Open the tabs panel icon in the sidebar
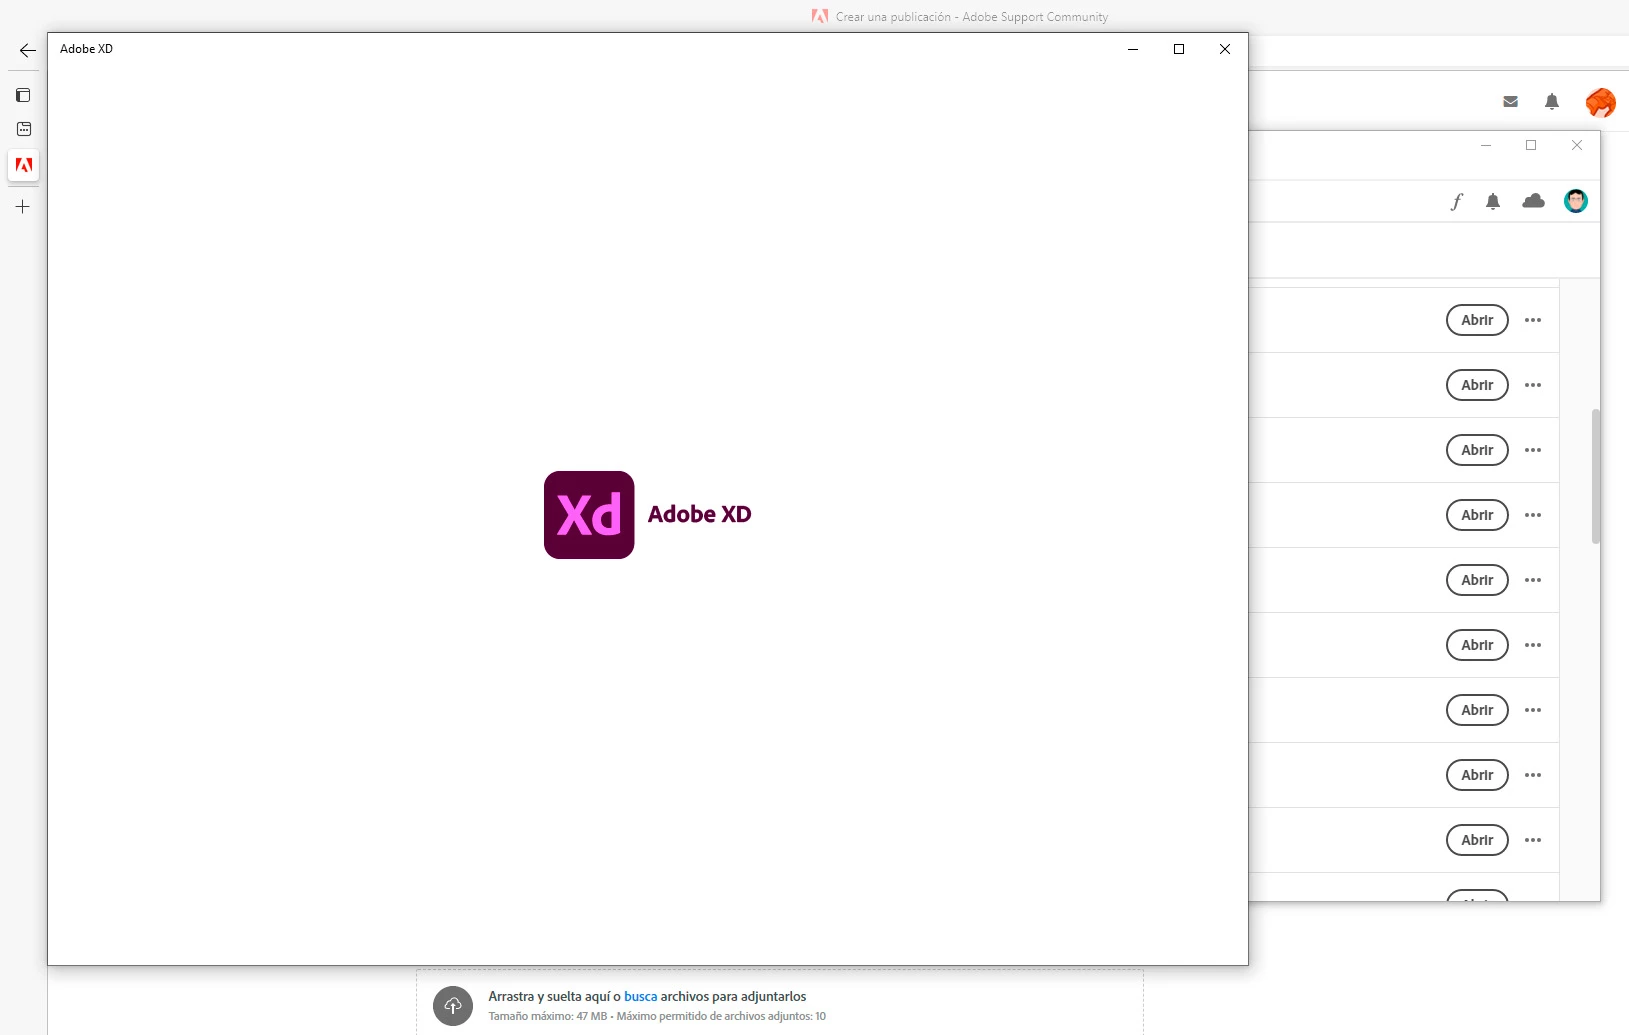1629x1035 pixels. click(23, 95)
